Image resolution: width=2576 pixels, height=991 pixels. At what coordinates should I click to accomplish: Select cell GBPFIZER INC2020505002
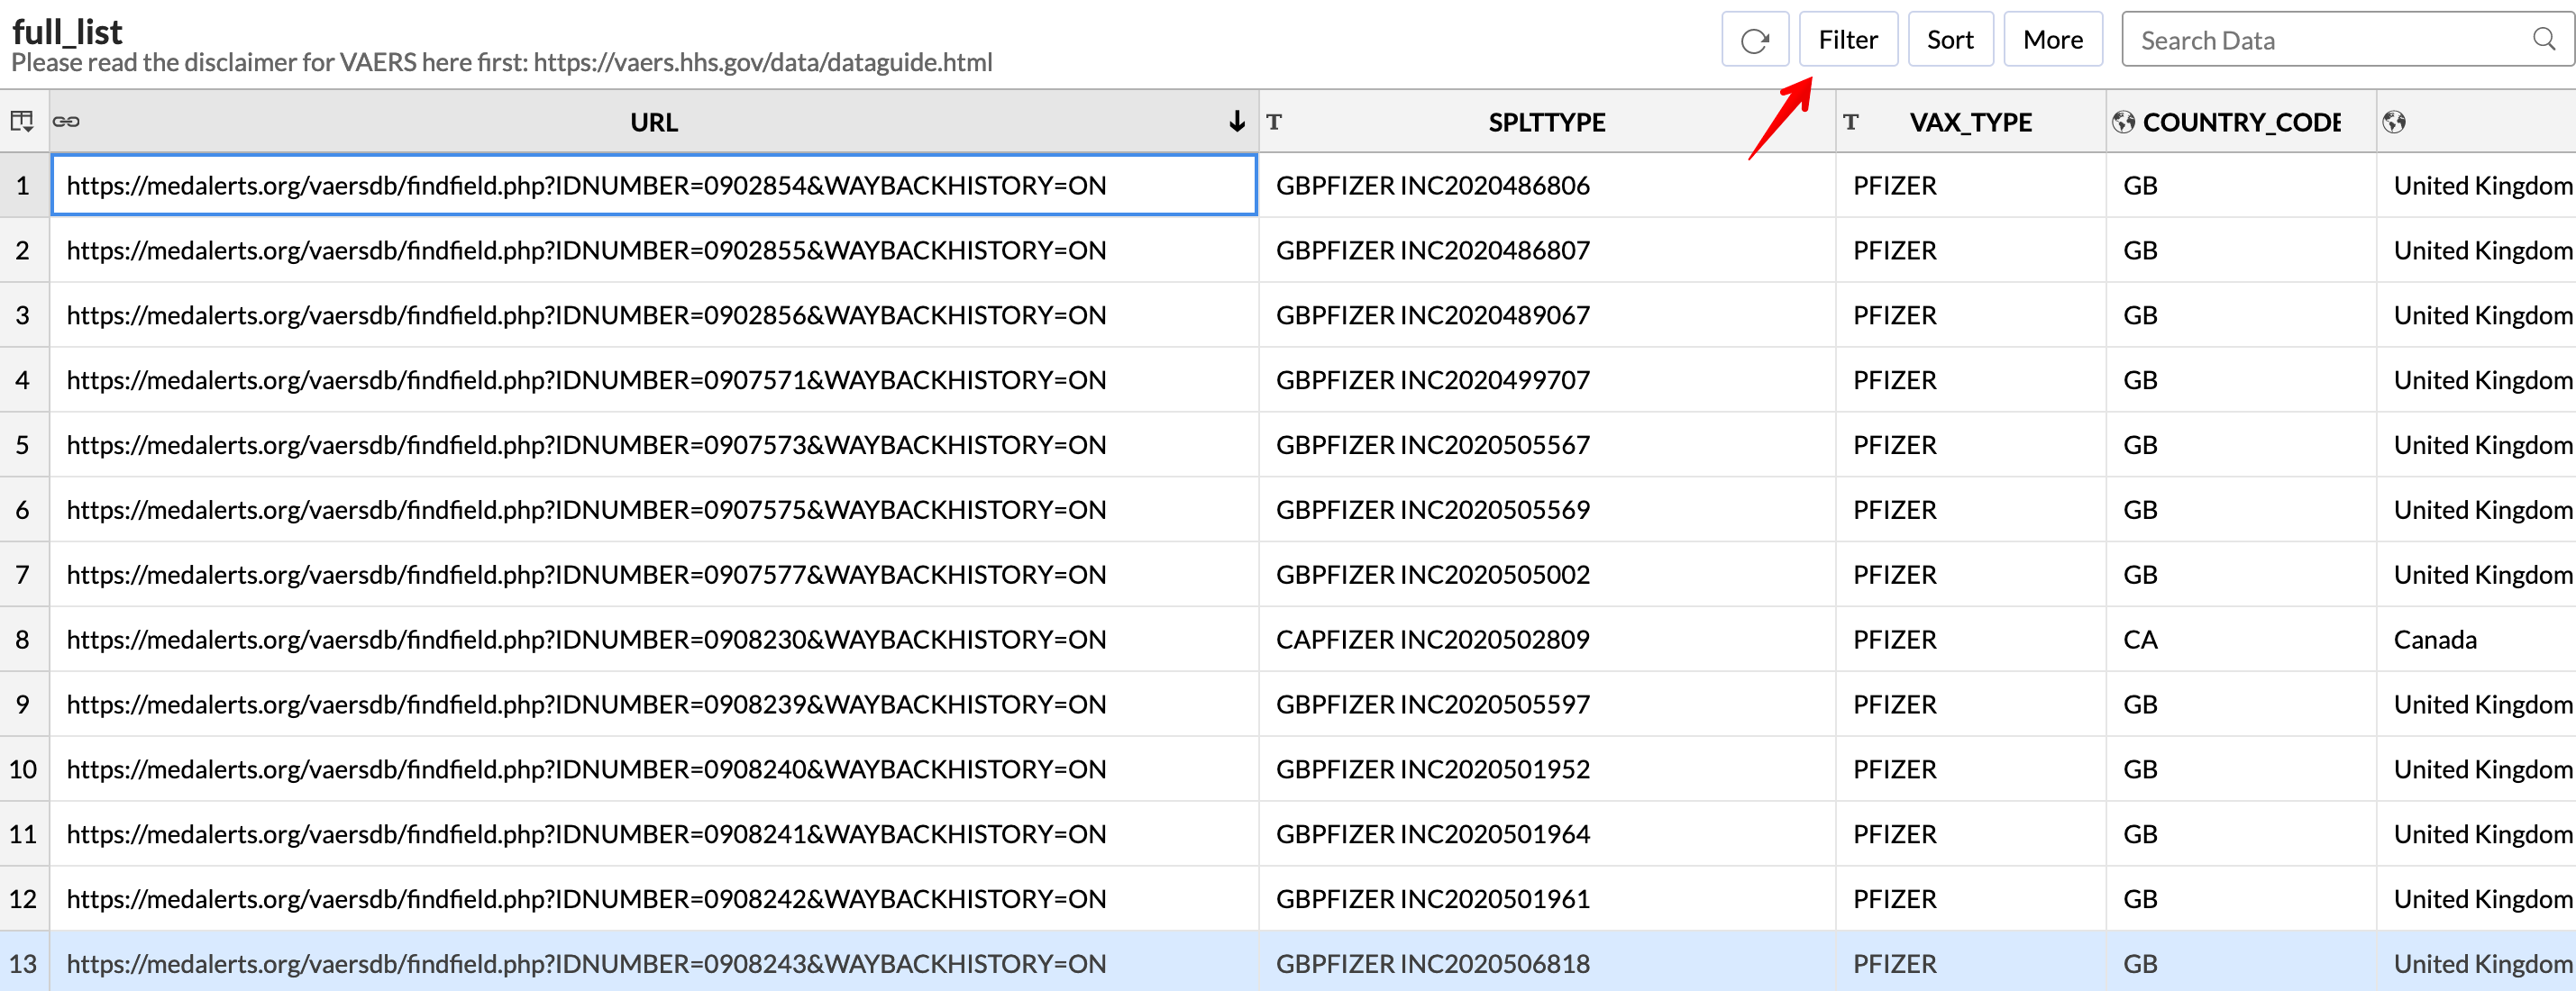[x=1547, y=574]
